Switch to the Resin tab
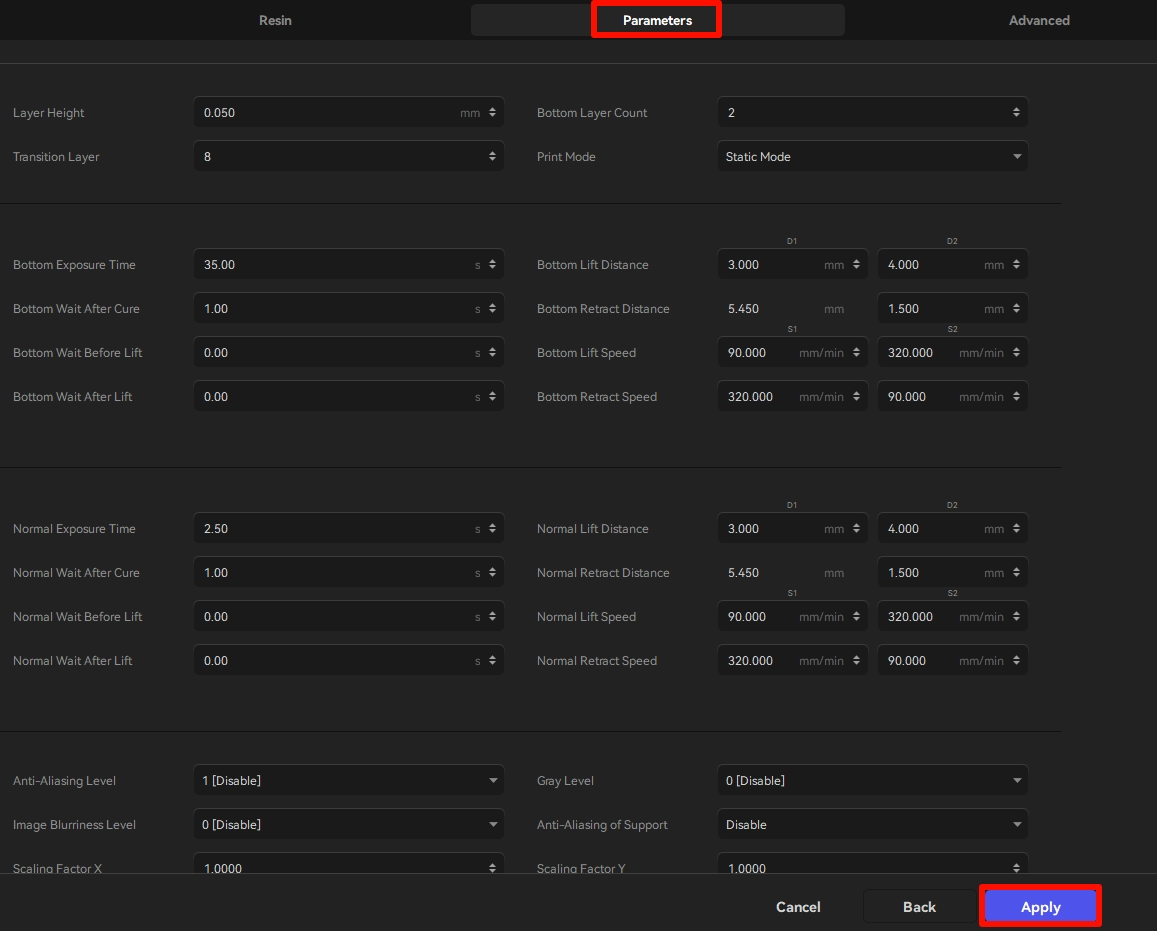Image resolution: width=1157 pixels, height=931 pixels. coord(275,20)
